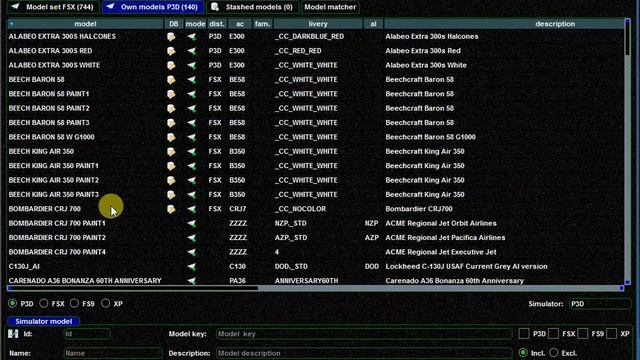The height and width of the screenshot is (360, 640).
Task: Sort by the fam. column header
Action: point(262,24)
